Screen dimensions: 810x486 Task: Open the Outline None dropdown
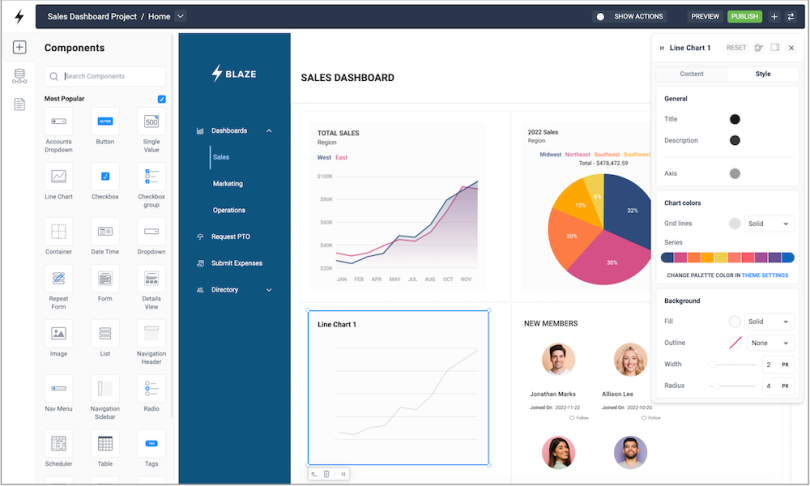pyautogui.click(x=770, y=343)
